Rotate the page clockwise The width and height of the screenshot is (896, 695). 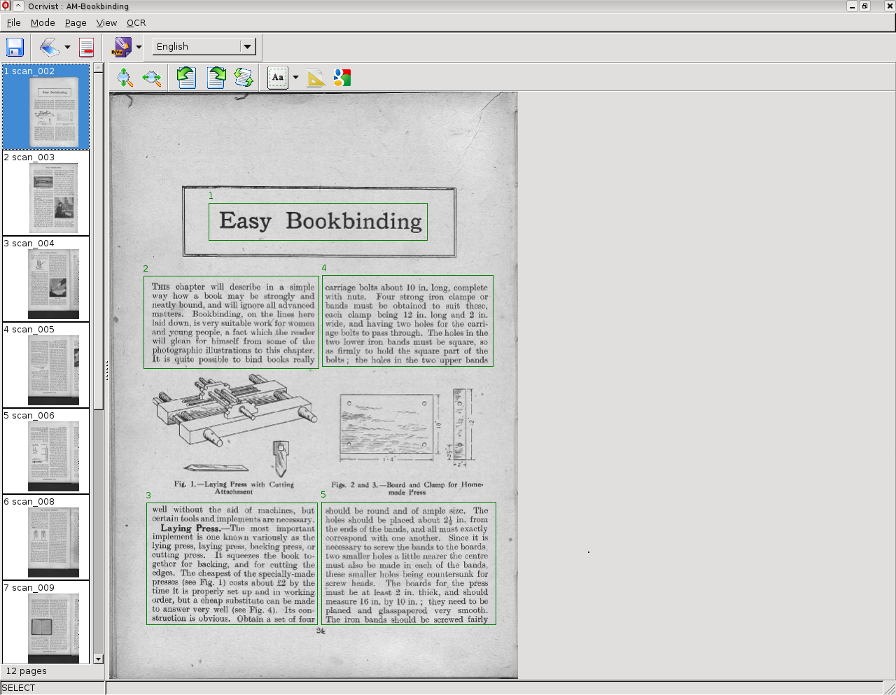(x=216, y=78)
